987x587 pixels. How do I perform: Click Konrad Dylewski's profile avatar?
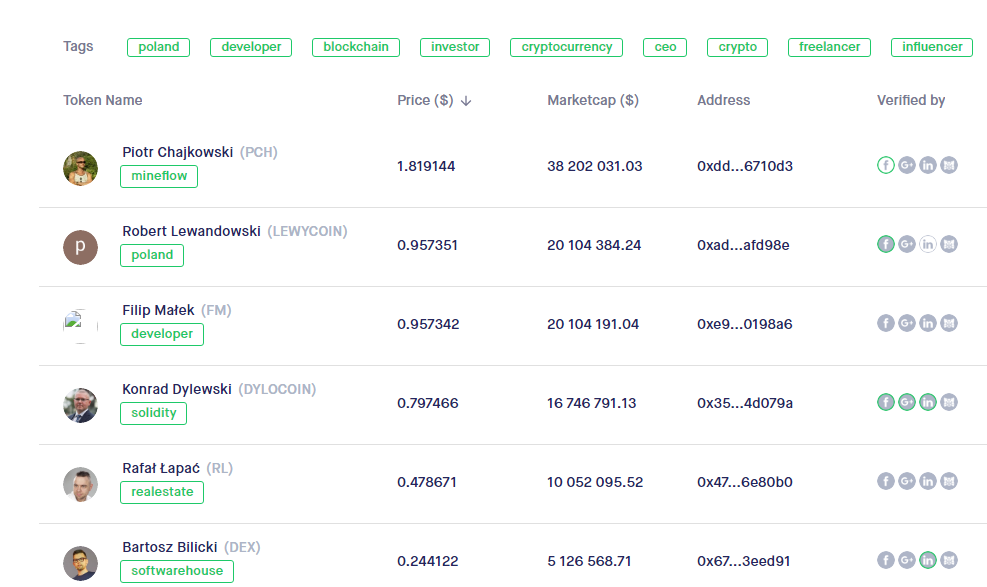pos(80,405)
